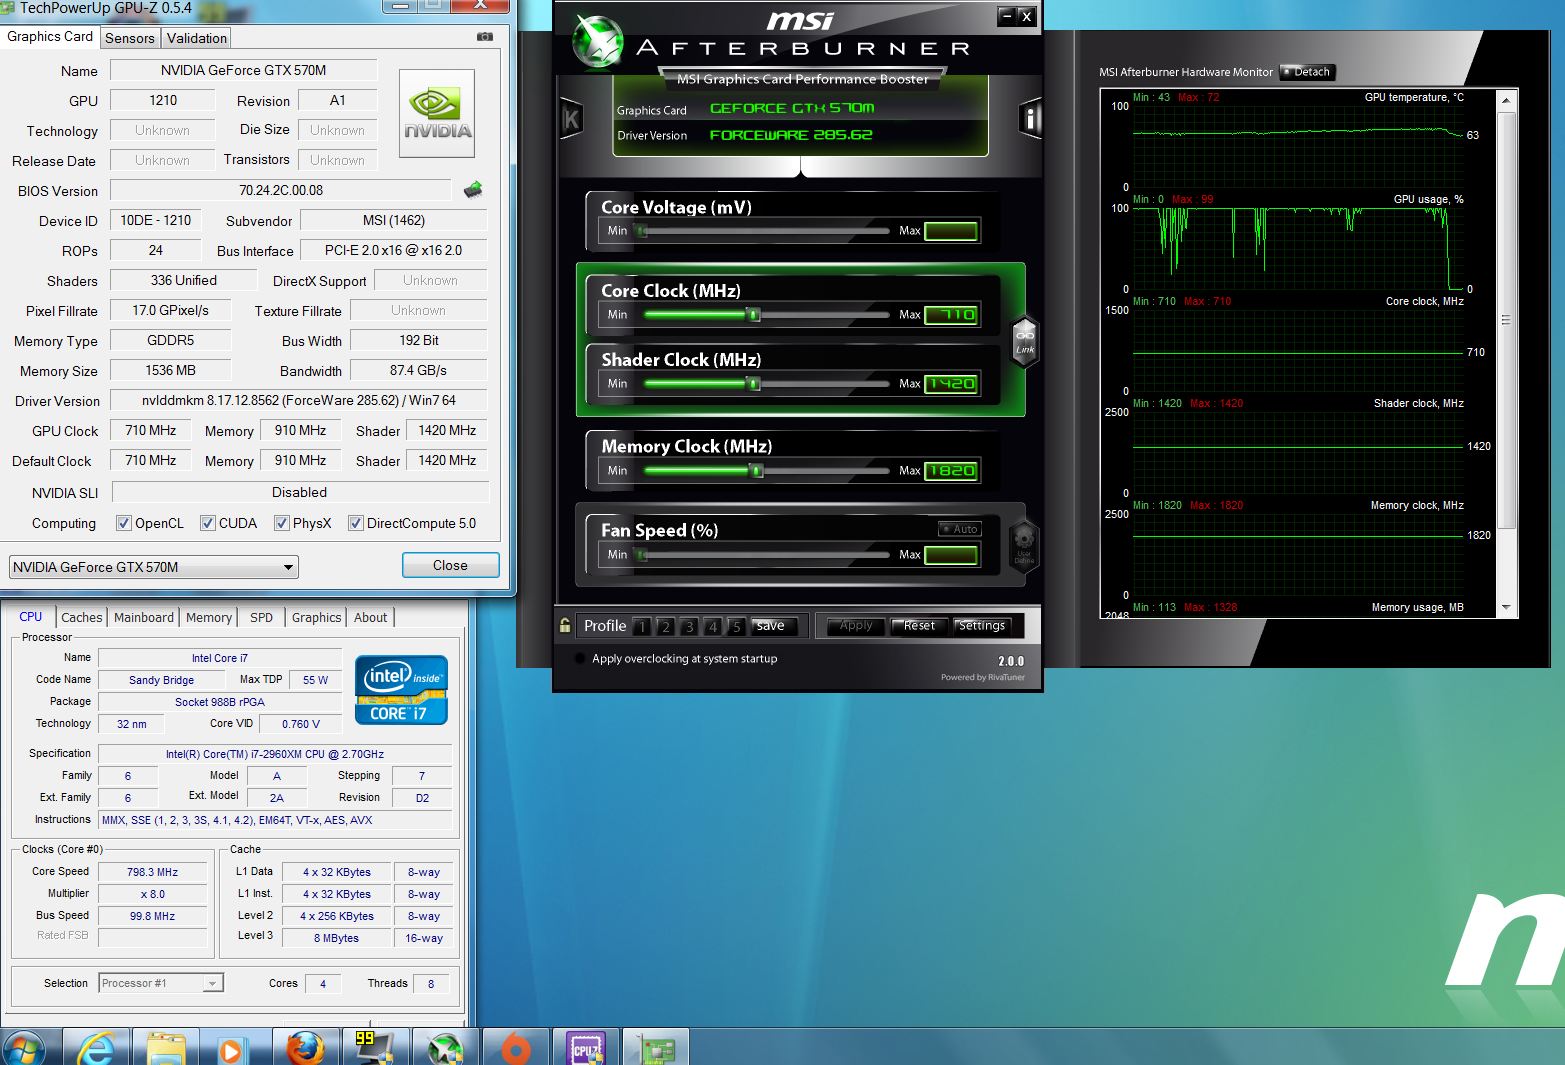Open the About tab in CPU-Z
1565x1065 pixels.
[370, 618]
